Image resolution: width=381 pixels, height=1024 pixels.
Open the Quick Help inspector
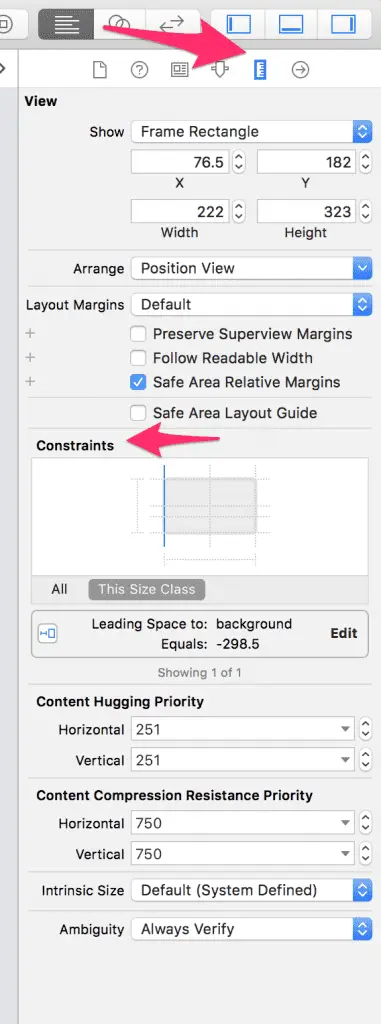pos(139,70)
